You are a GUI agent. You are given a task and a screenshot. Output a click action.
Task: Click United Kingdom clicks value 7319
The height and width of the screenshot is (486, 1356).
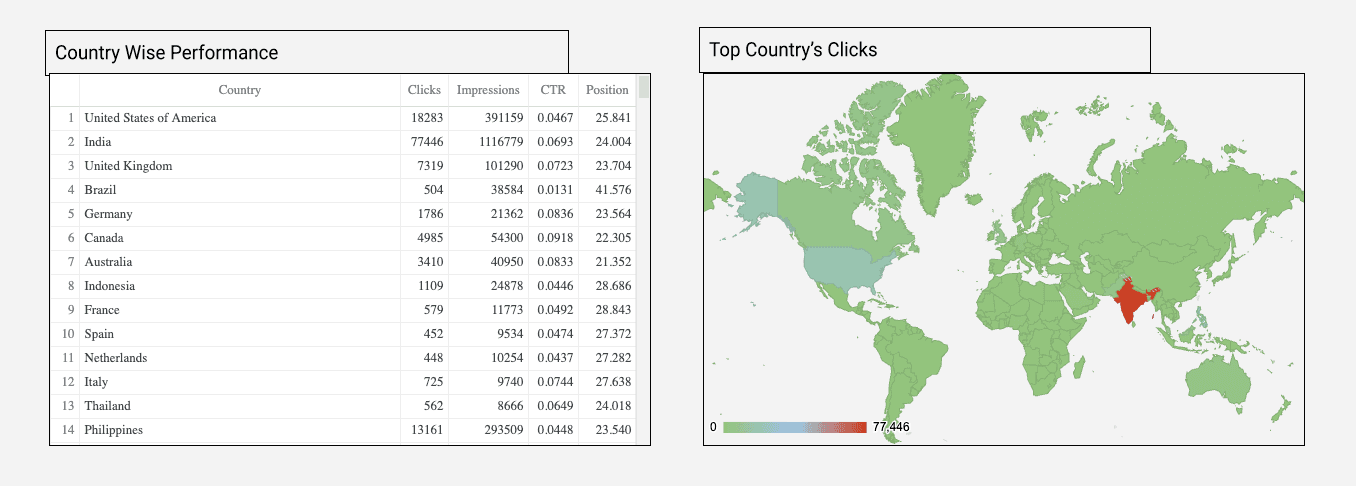430,166
